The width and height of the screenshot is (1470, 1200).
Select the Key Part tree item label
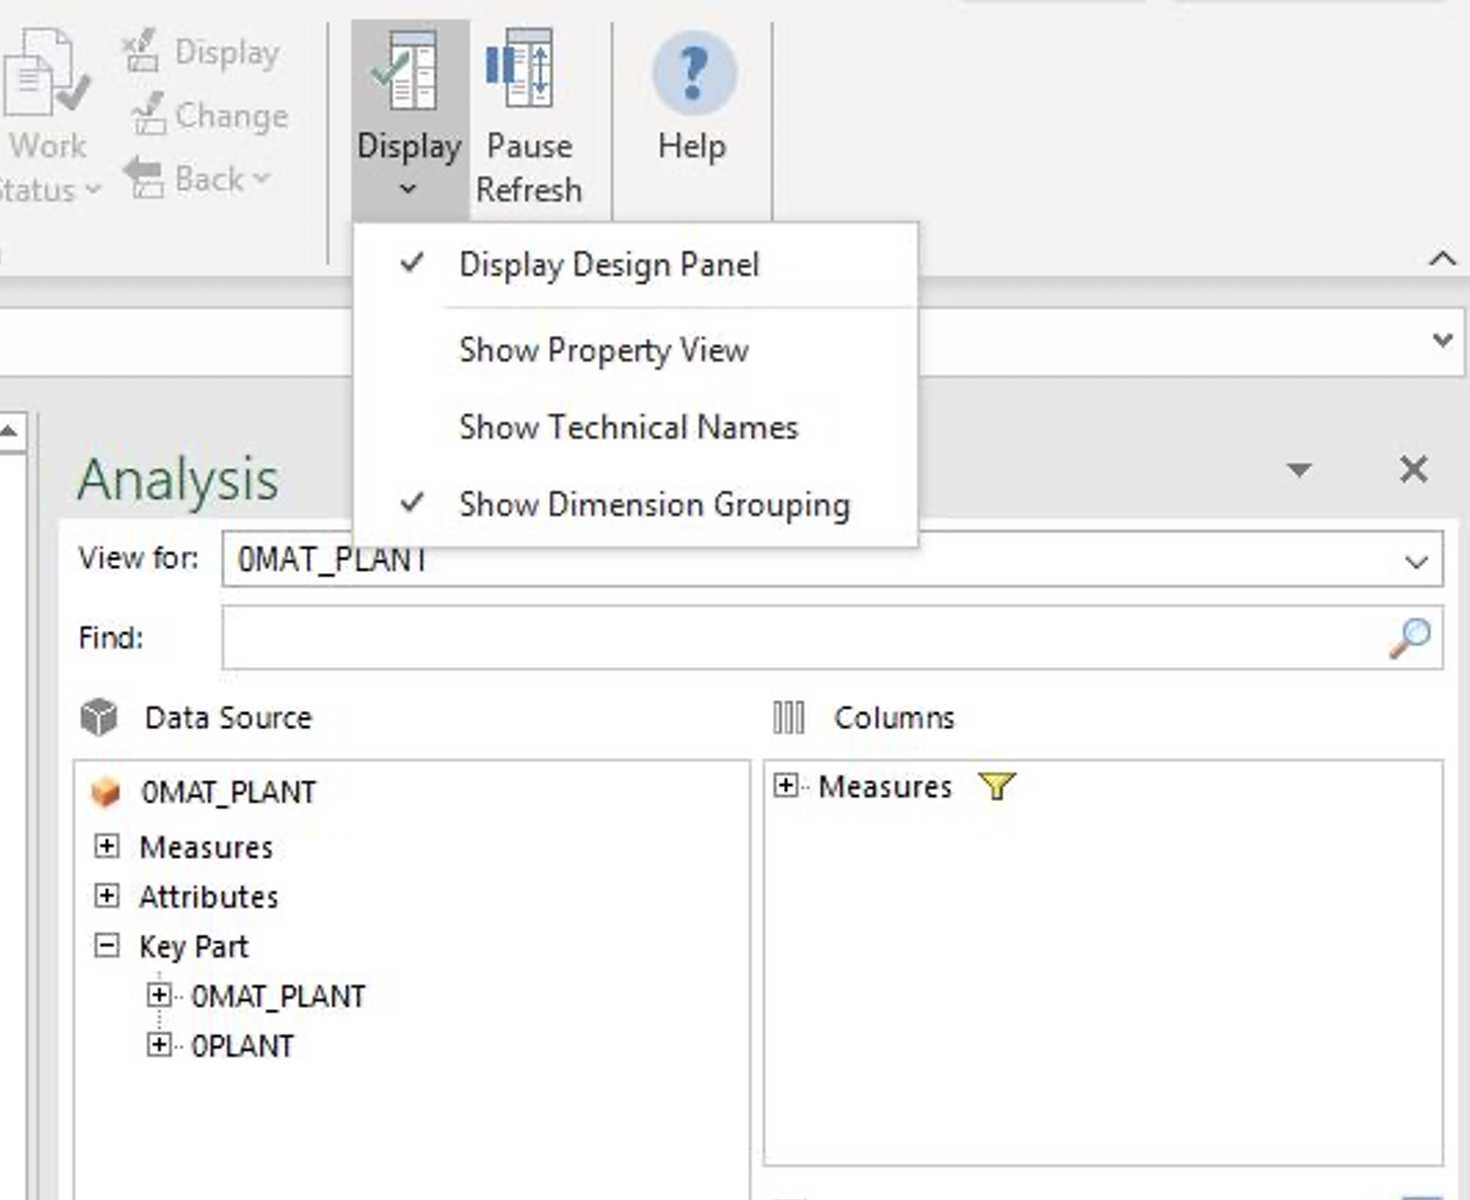pos(194,946)
